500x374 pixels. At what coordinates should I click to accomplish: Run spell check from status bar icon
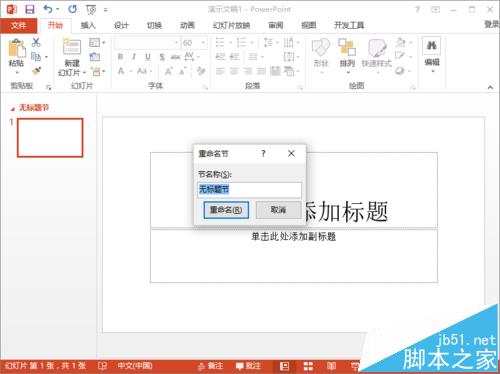[103, 366]
